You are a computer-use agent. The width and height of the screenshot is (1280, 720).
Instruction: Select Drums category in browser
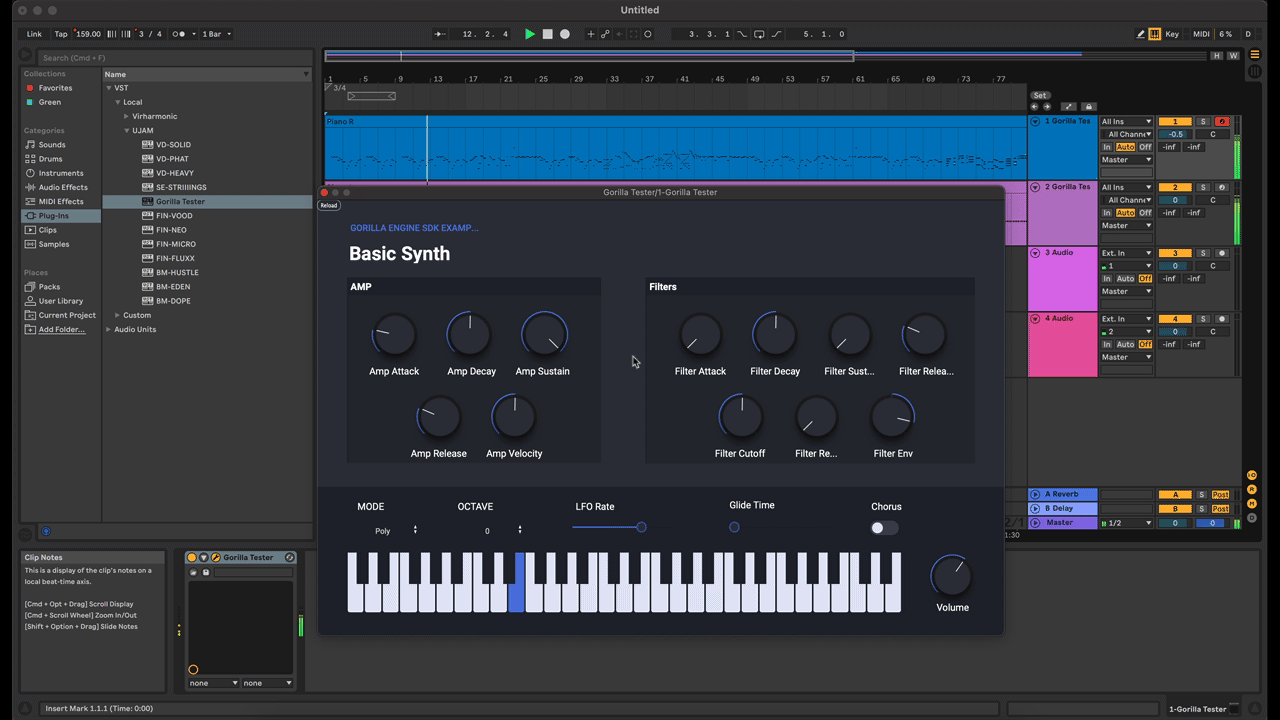click(x=50, y=159)
